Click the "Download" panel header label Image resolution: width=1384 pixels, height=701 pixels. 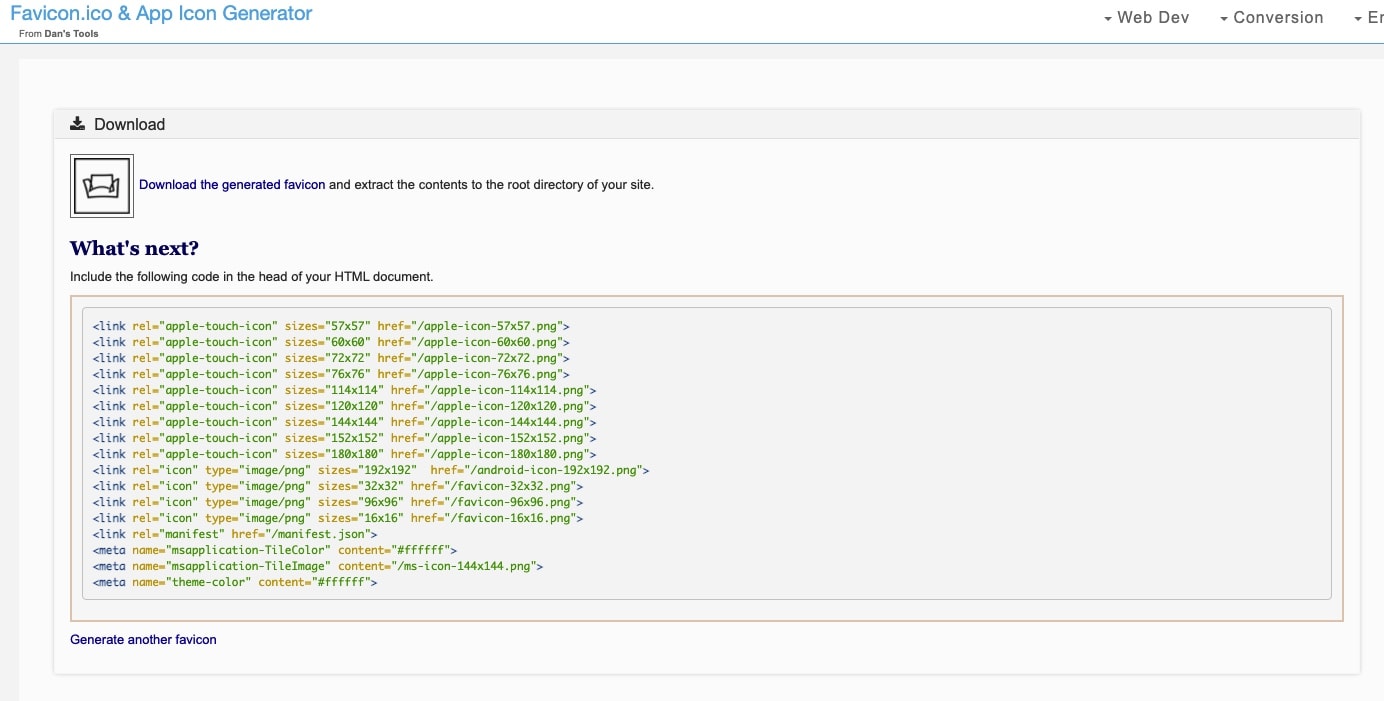129,124
